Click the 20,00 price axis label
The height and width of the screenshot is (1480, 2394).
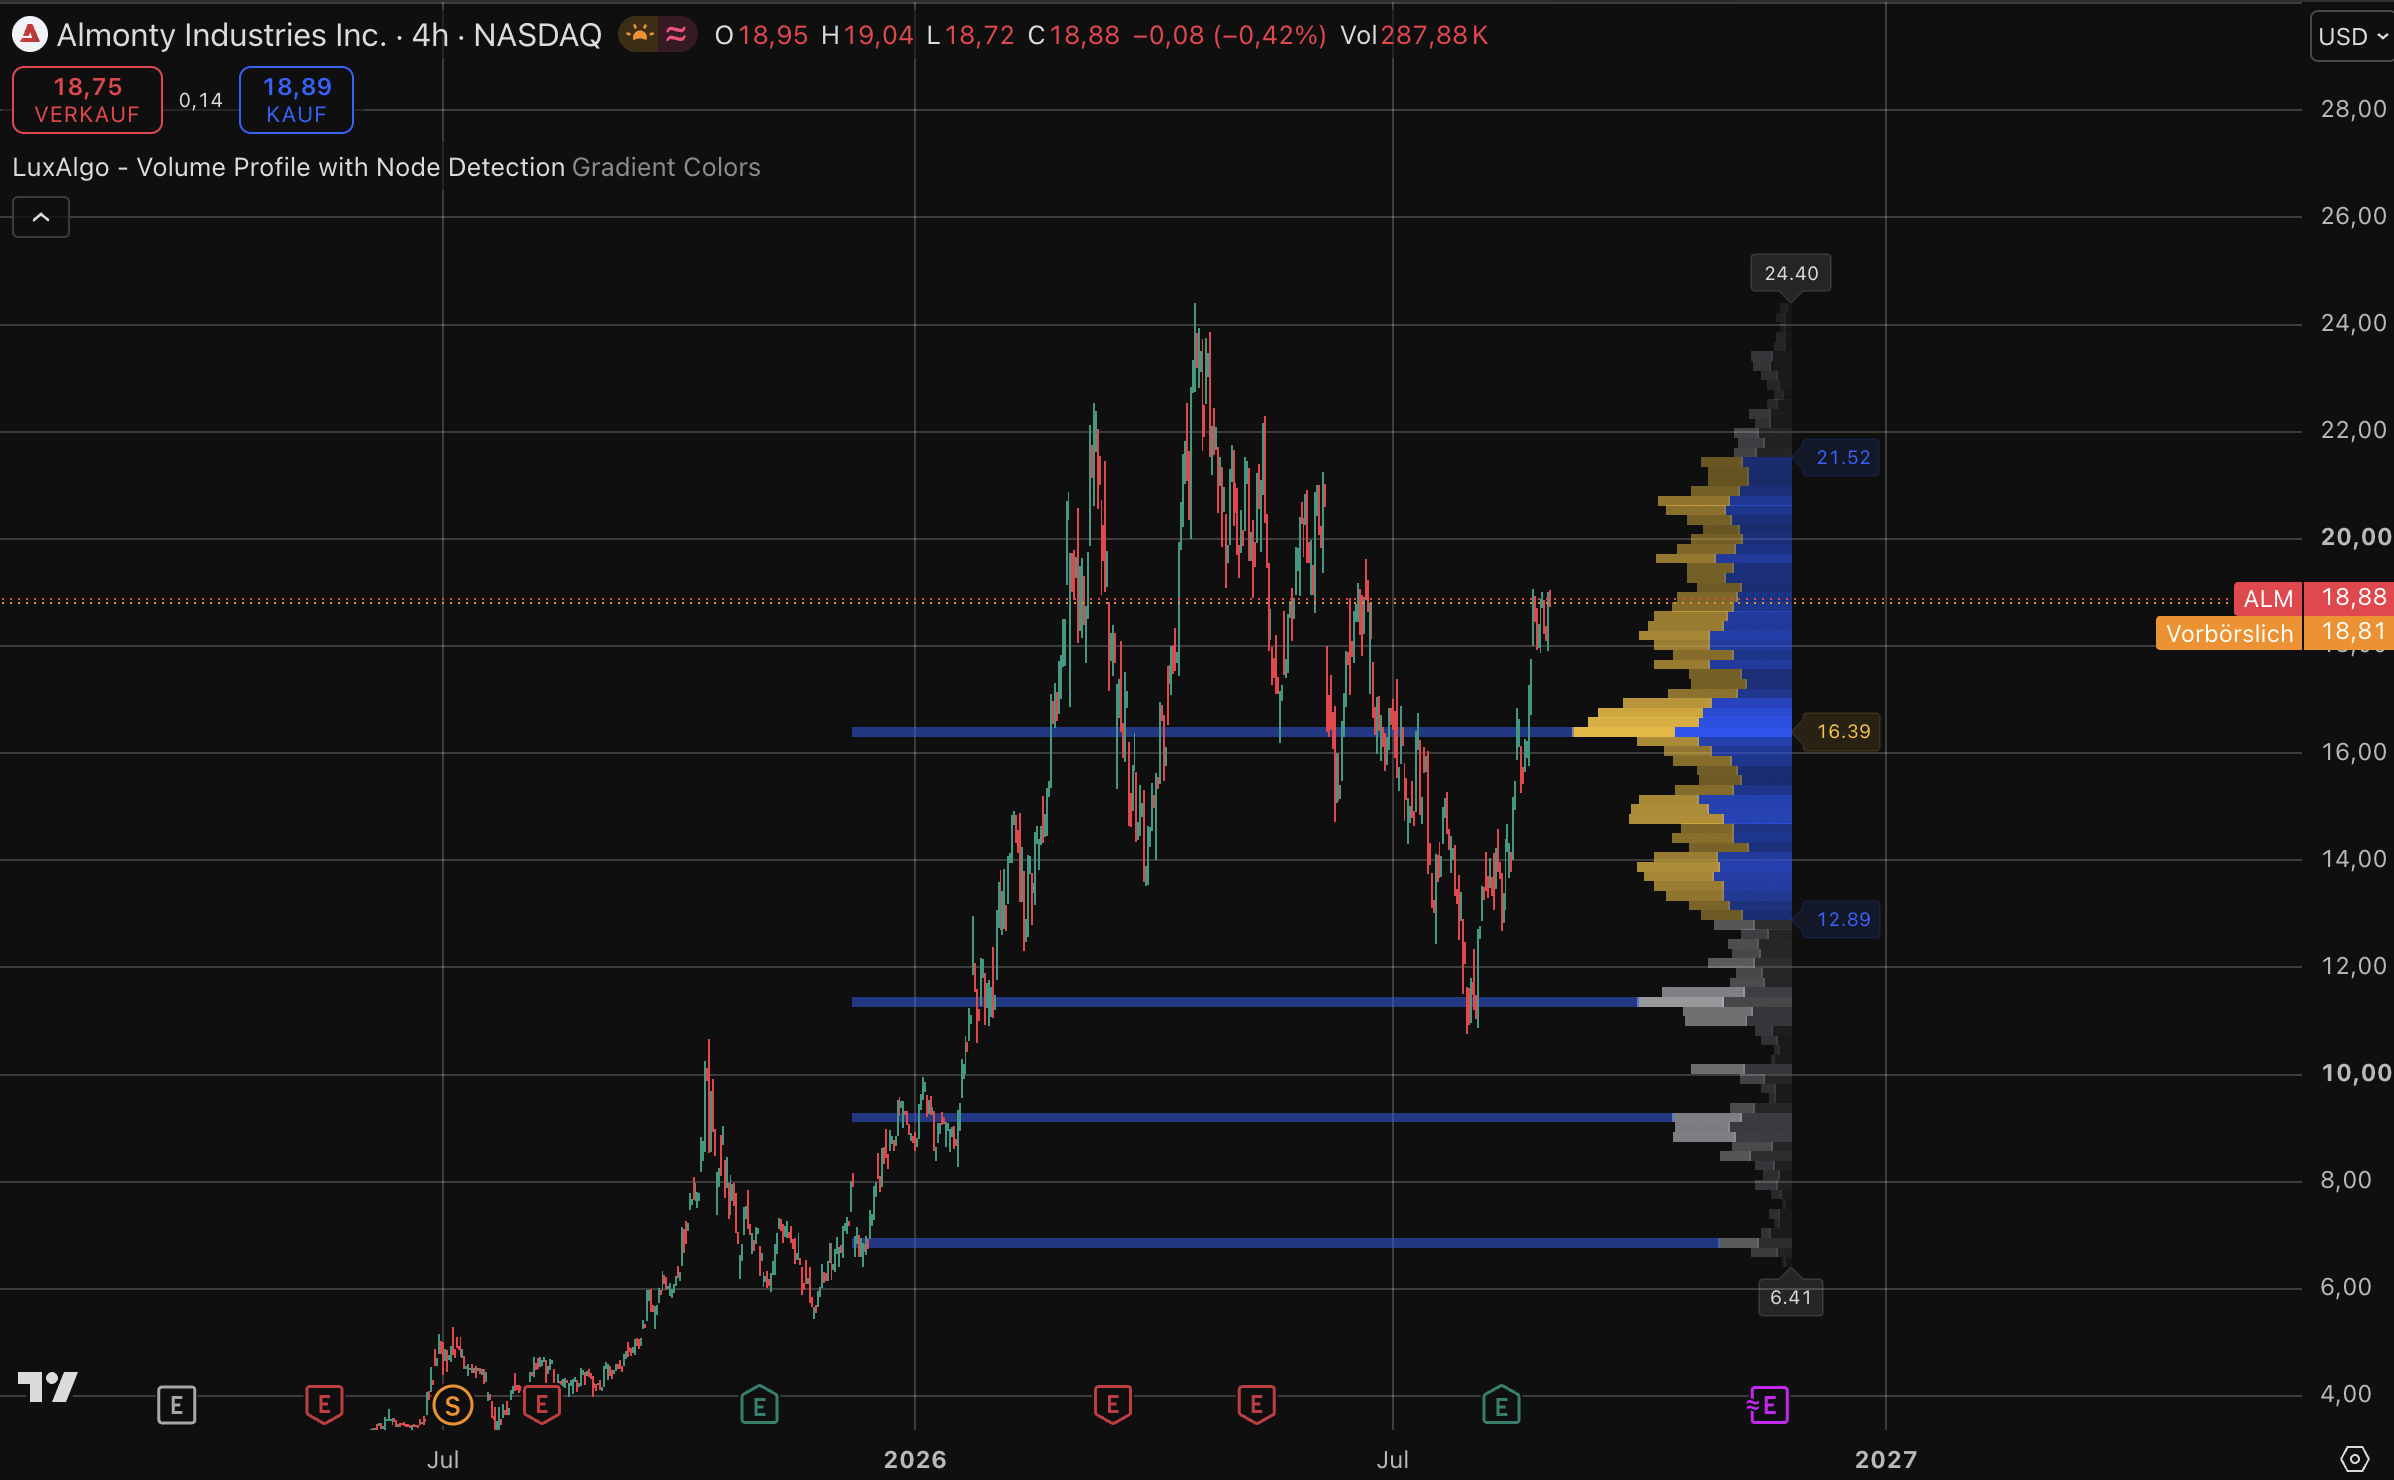(x=2355, y=537)
